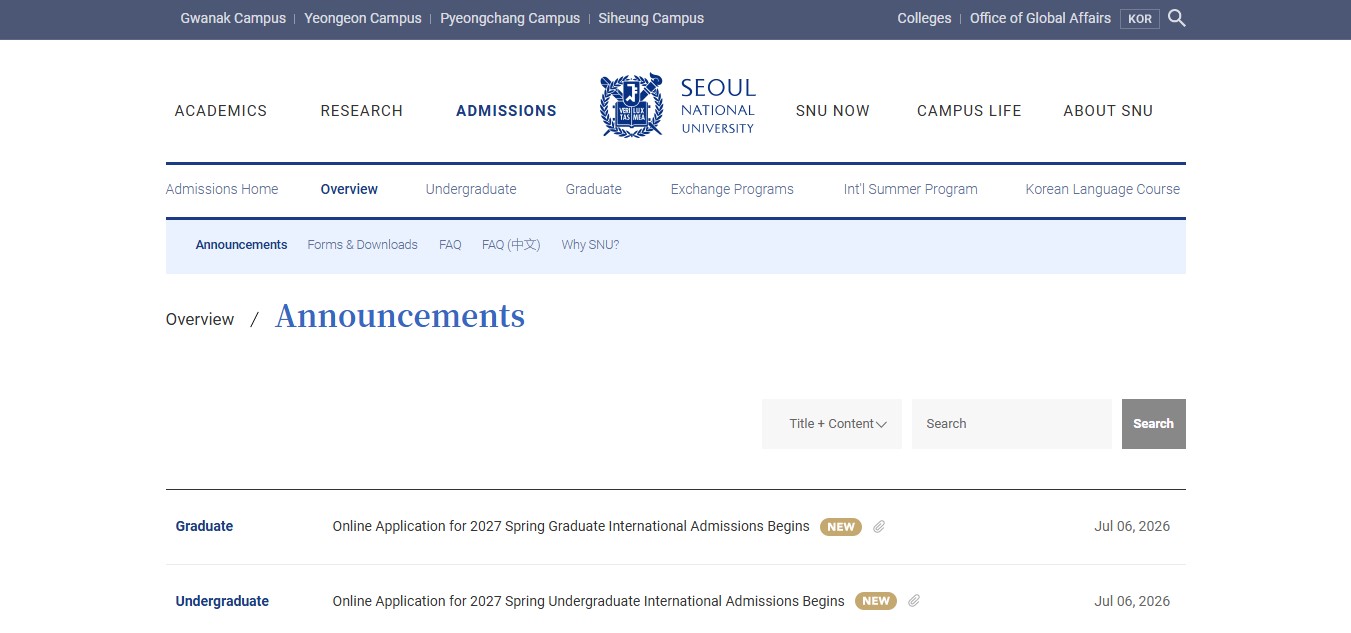The height and width of the screenshot is (633, 1351).
Task: Open 2027 Spring Graduate International Admissions announcement
Action: click(x=571, y=527)
